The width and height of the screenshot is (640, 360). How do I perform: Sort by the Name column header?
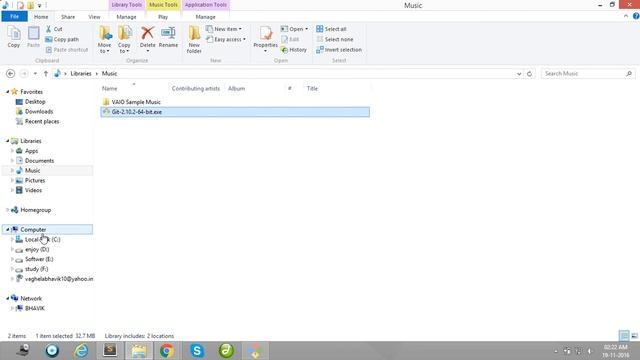(x=109, y=88)
